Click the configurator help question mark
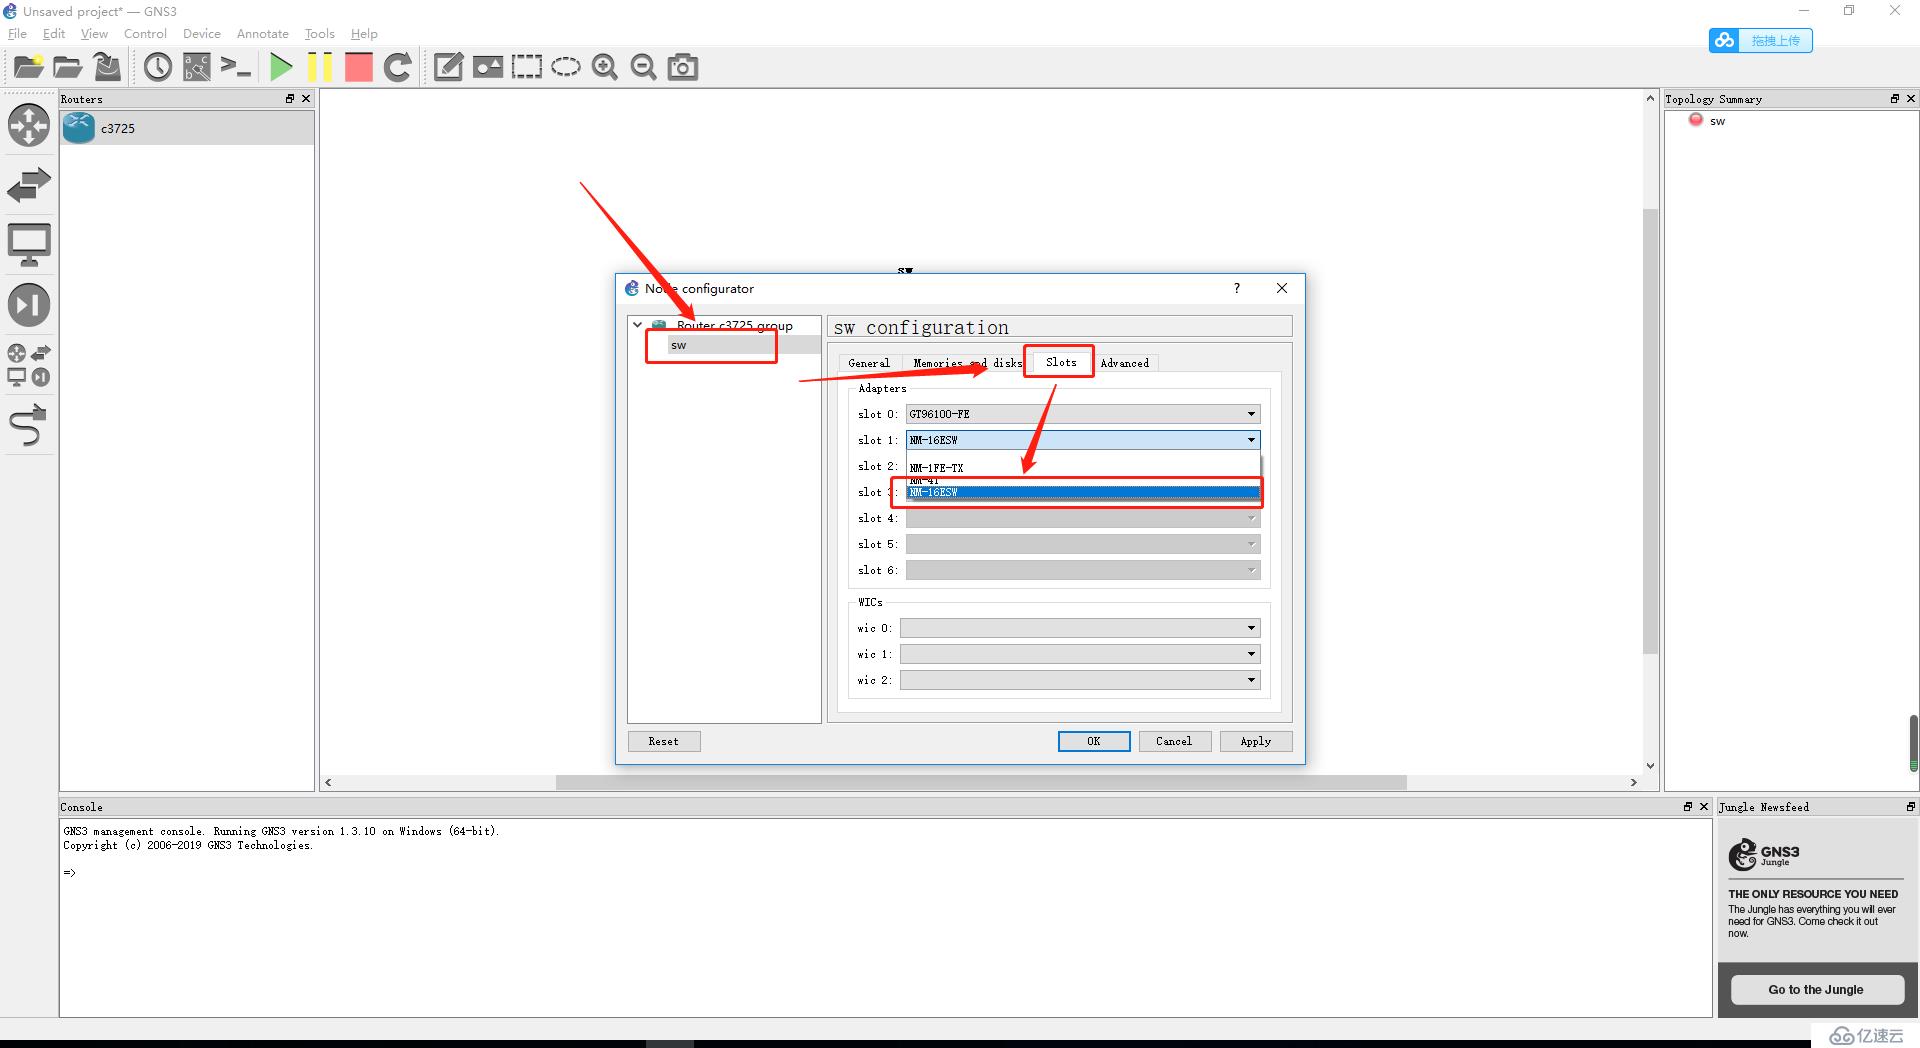Image resolution: width=1920 pixels, height=1048 pixels. click(1237, 288)
